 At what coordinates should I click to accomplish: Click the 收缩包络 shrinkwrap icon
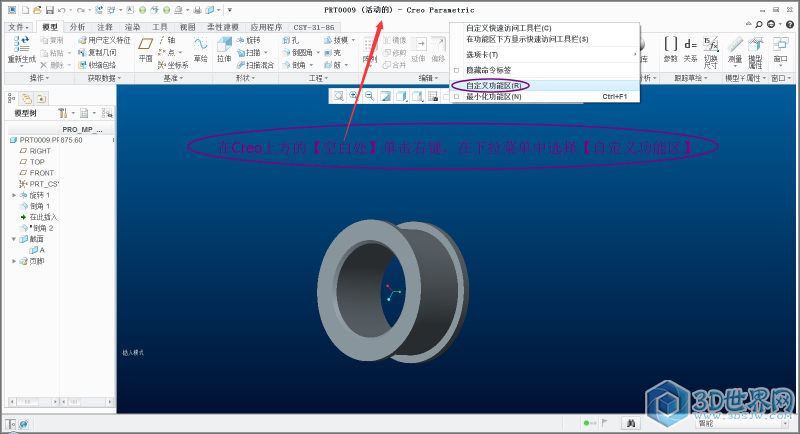click(97, 65)
